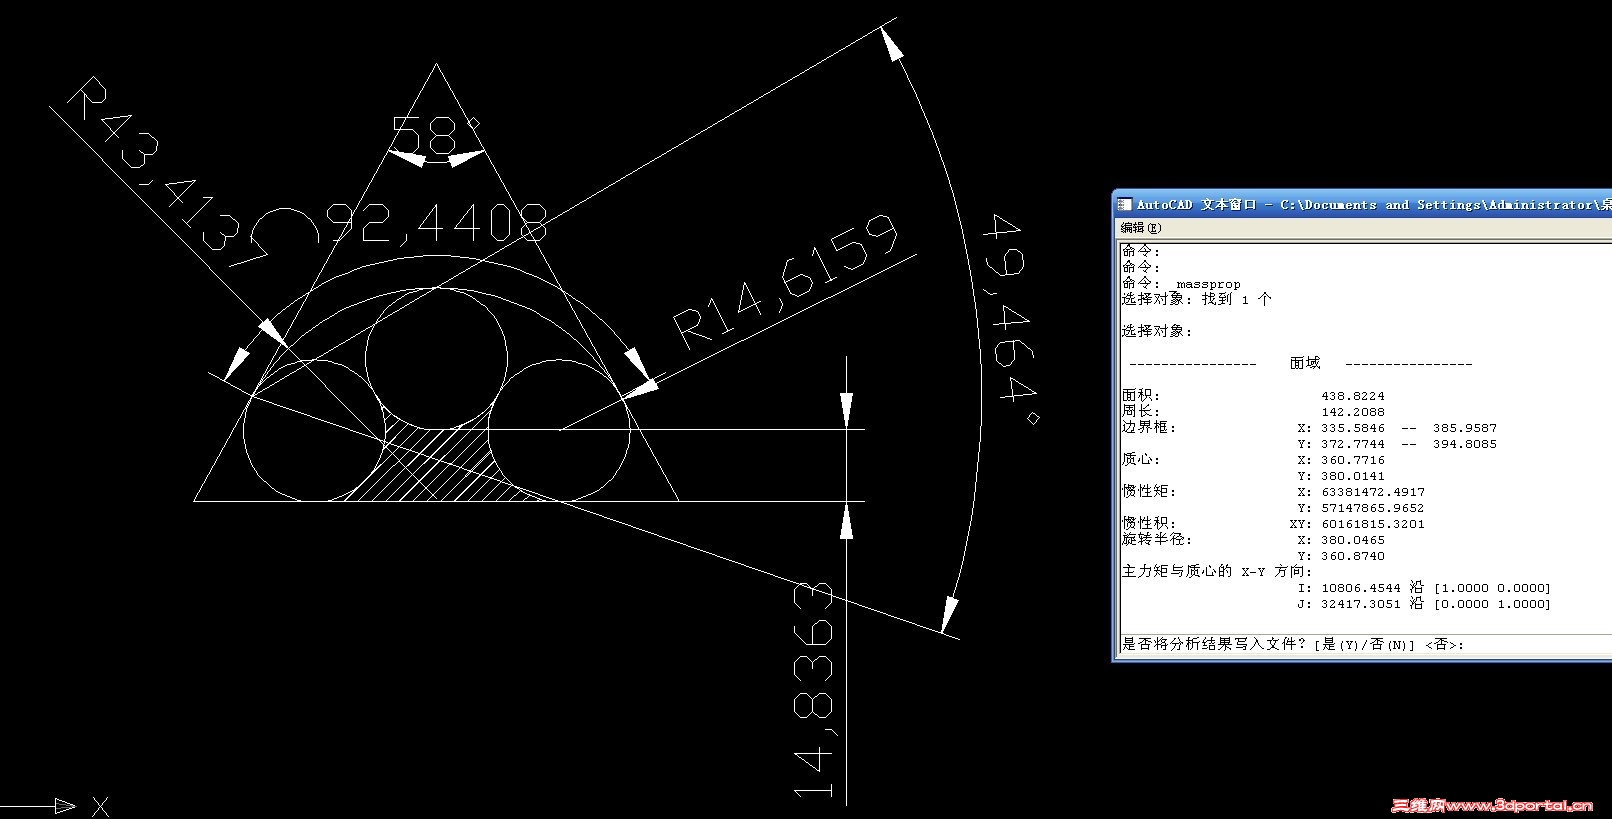This screenshot has height=819, width=1612.
Task: Click inertia value 57147865.9652
Action: (x=1373, y=508)
